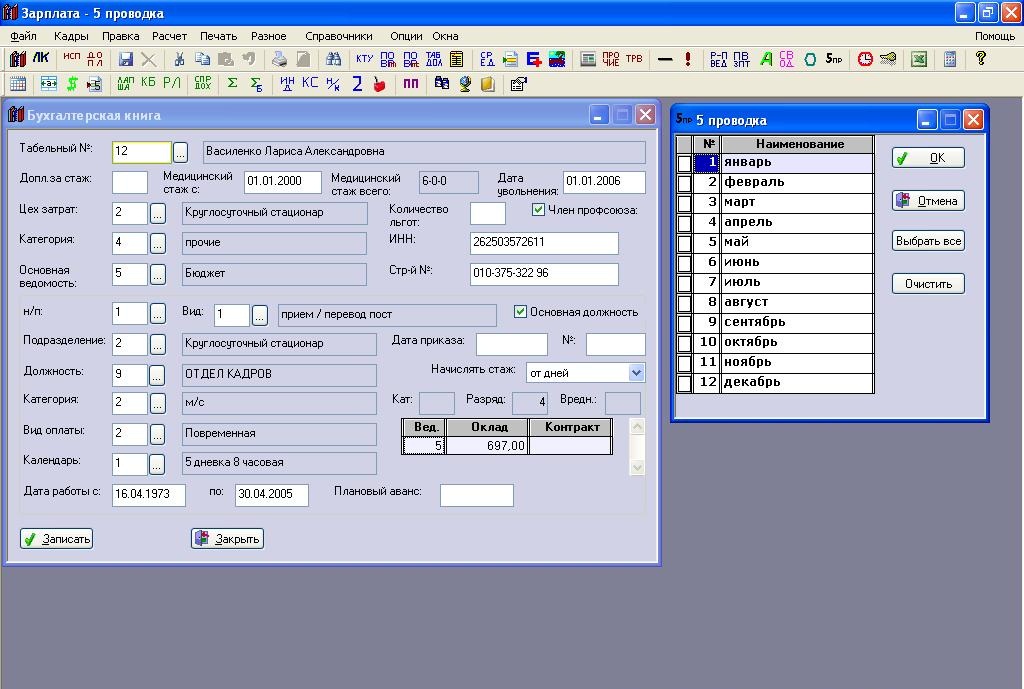Image resolution: width=1024 pixels, height=689 pixels.
Task: Click the Excel export toolbar icon
Action: (x=919, y=59)
